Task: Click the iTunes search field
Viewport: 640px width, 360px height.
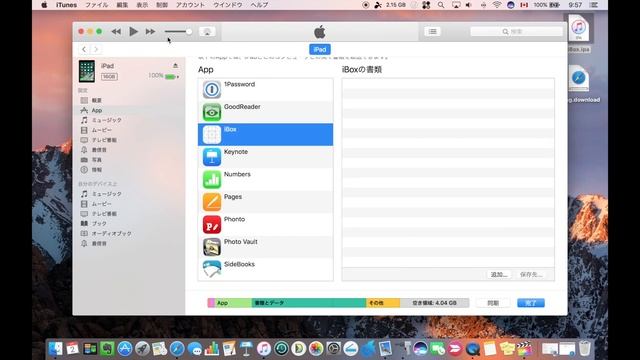Action: (516, 31)
